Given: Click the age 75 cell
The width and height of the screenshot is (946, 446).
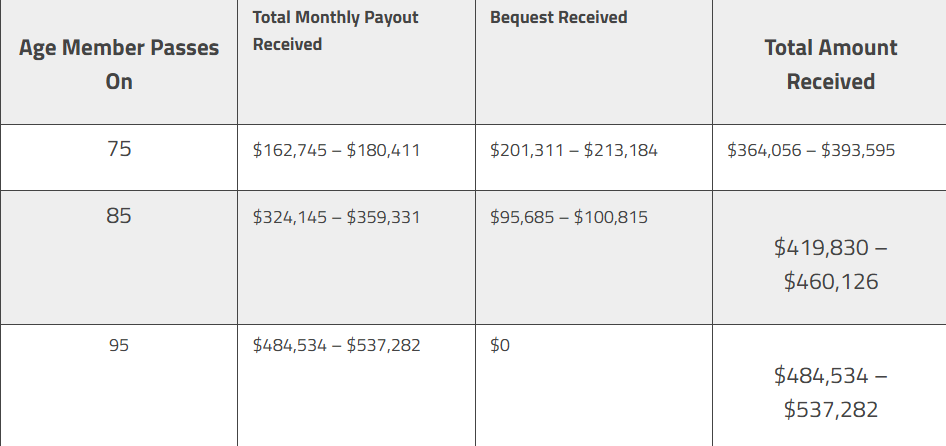Looking at the screenshot, I should 119,158.
